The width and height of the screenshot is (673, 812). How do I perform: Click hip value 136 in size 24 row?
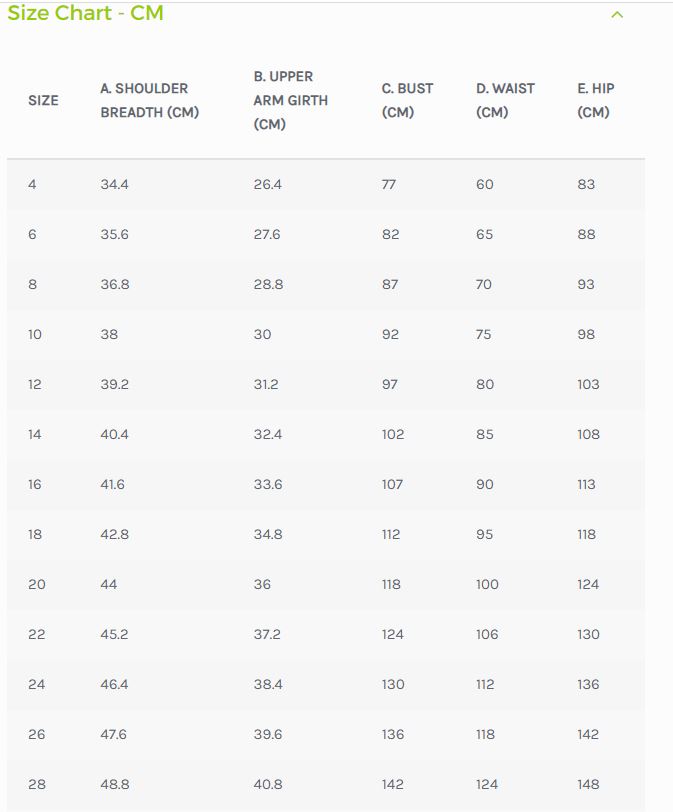(x=588, y=684)
